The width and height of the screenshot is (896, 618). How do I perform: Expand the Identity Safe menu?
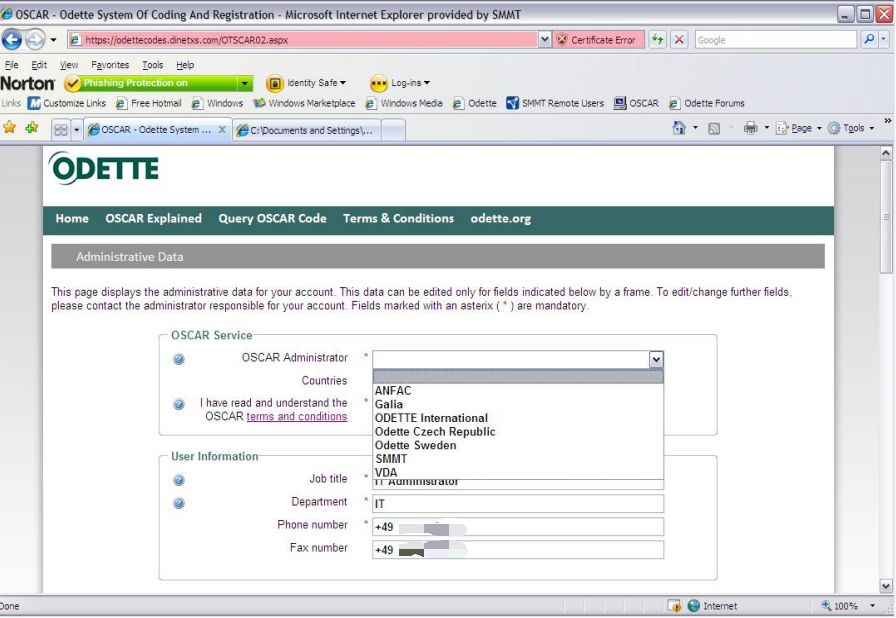[x=306, y=83]
